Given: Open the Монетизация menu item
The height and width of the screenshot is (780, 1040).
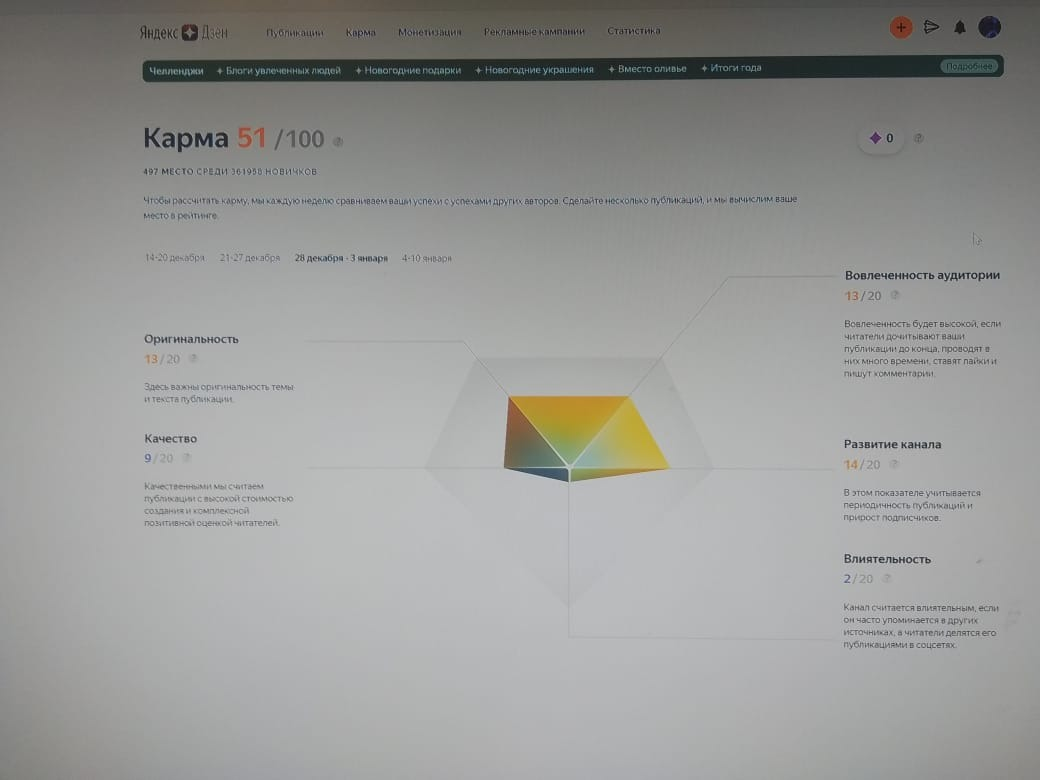Looking at the screenshot, I should [x=429, y=32].
